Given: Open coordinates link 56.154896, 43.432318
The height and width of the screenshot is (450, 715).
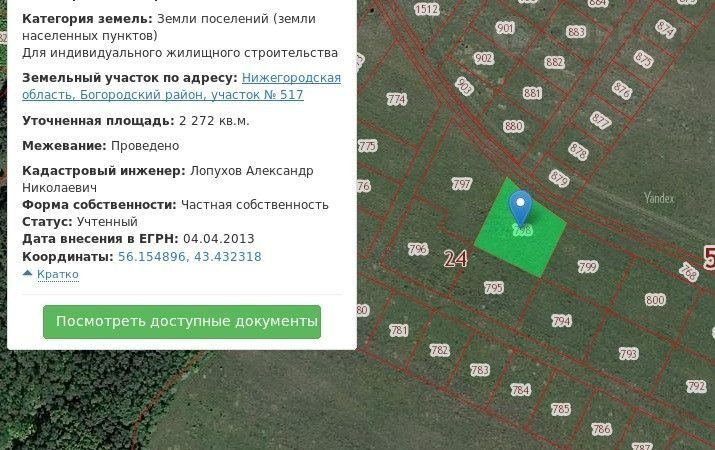Looking at the screenshot, I should pyautogui.click(x=189, y=256).
